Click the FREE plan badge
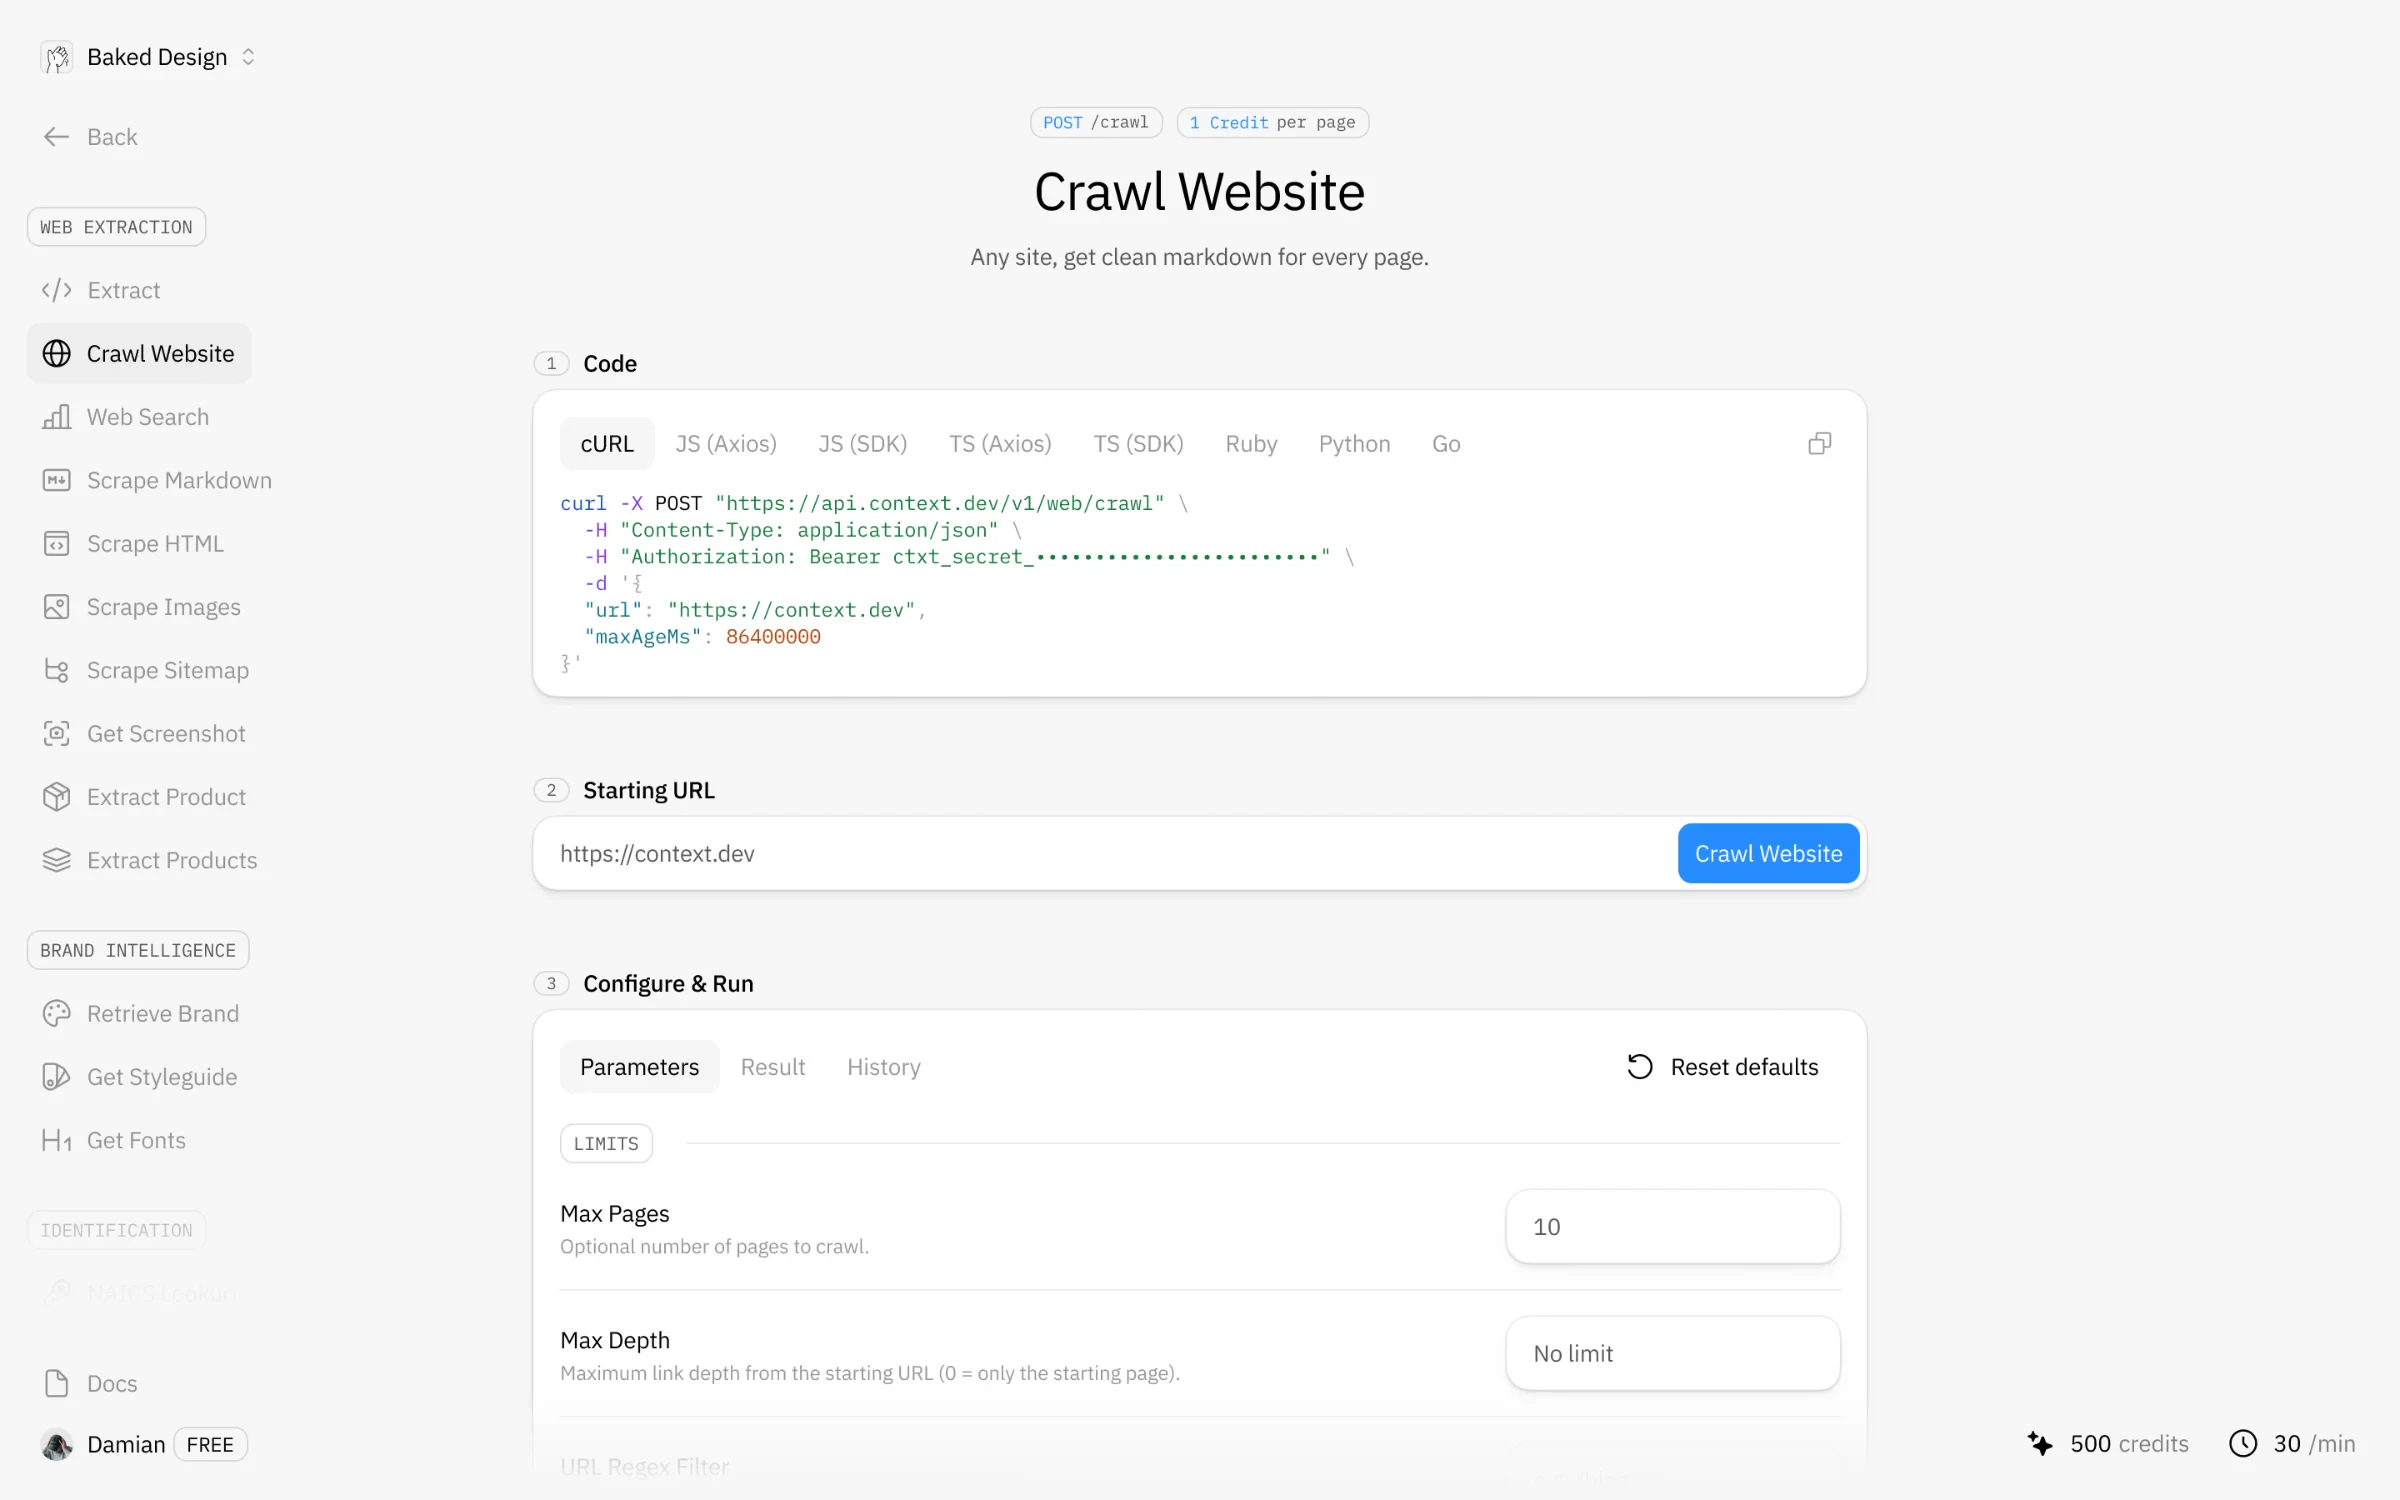 coord(210,1444)
